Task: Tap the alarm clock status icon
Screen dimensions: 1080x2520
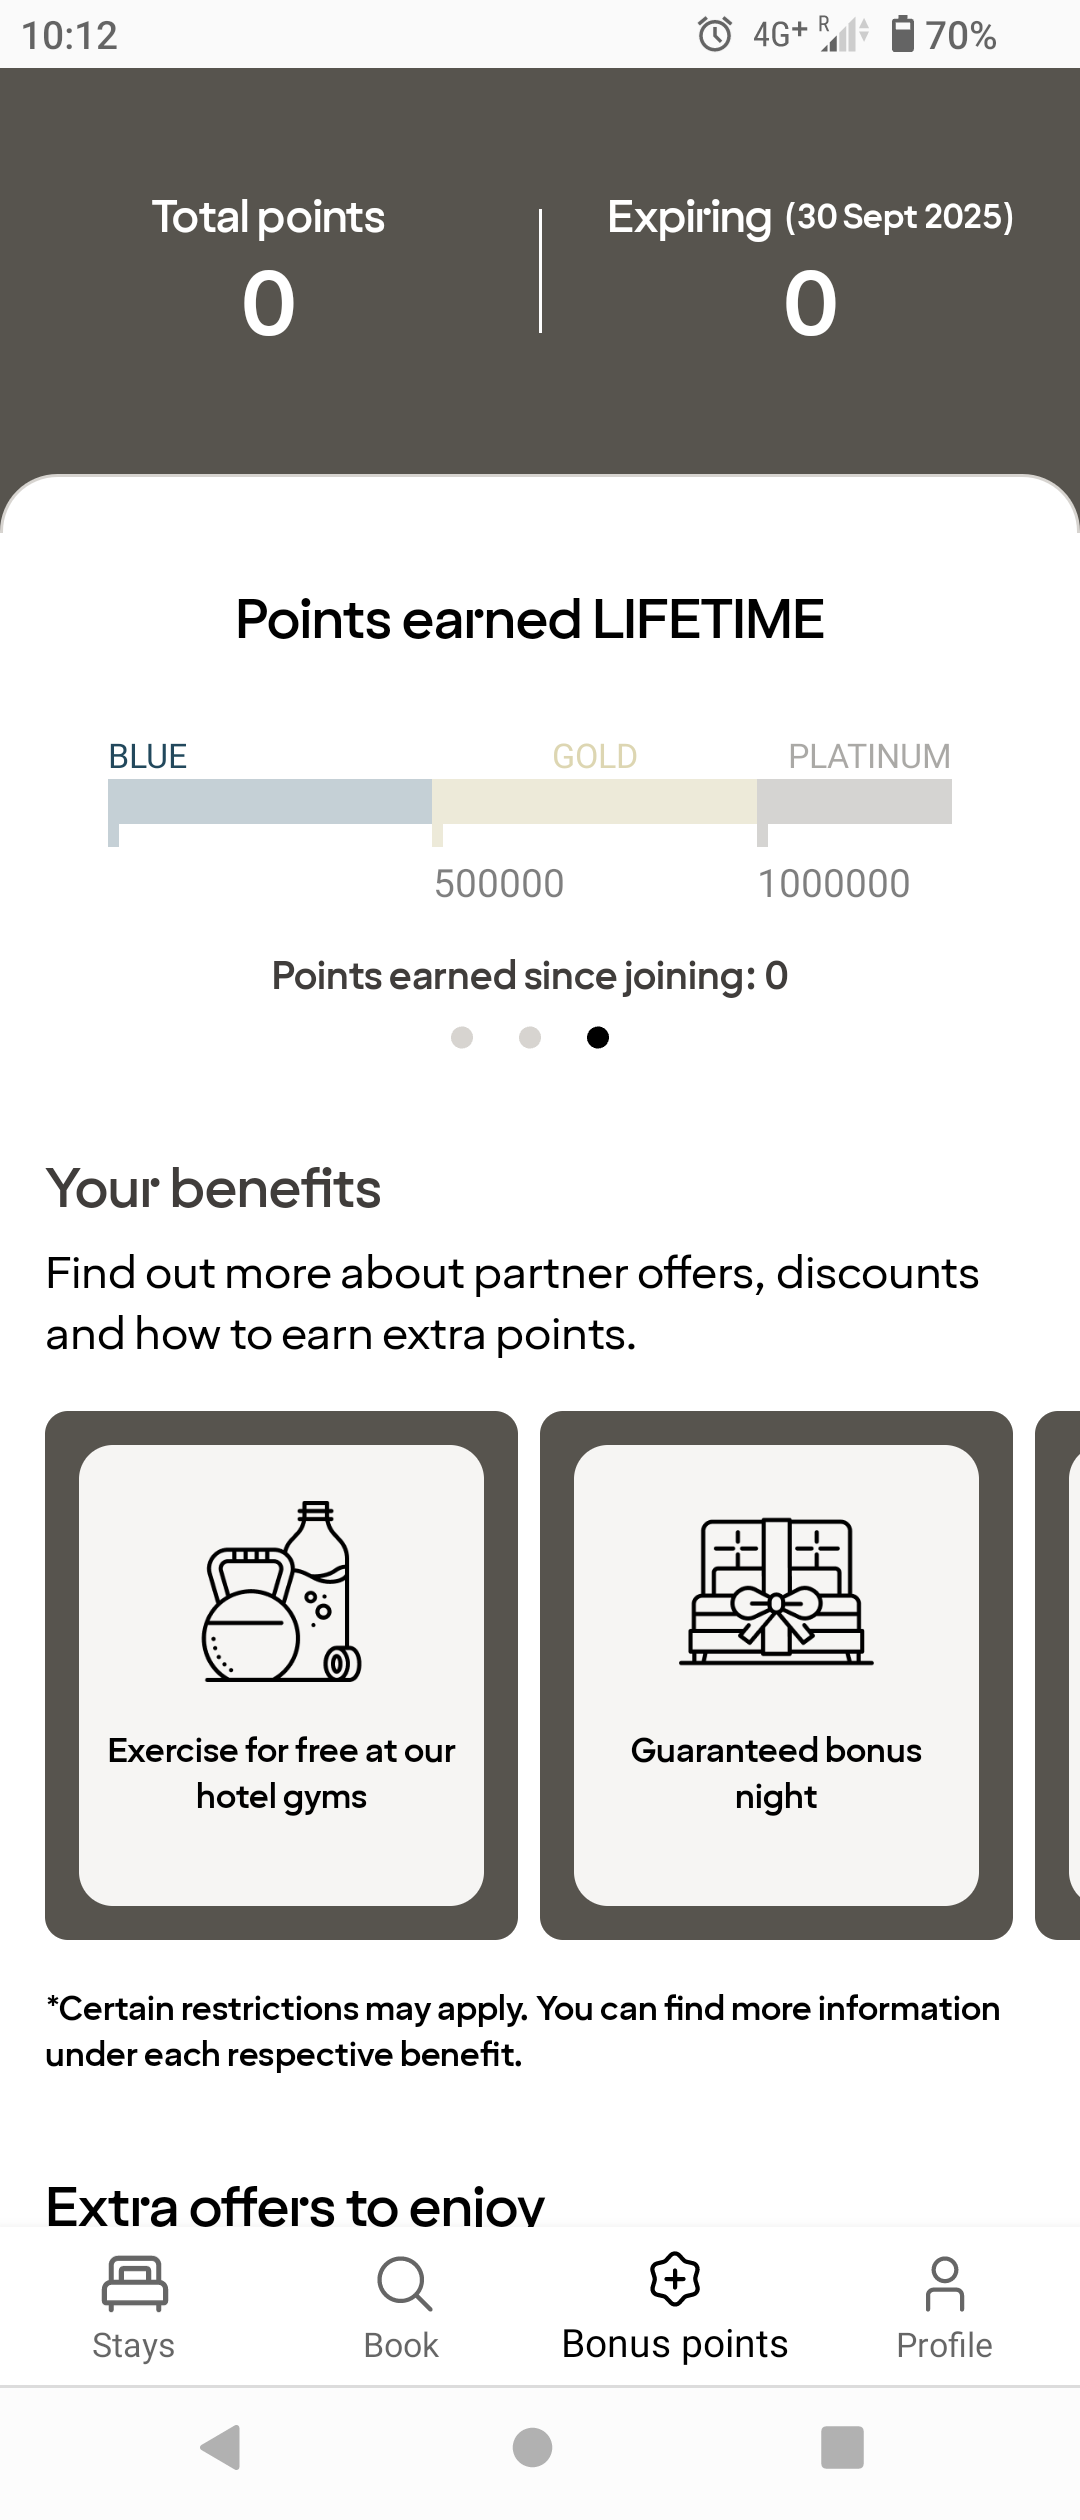Action: [x=714, y=35]
